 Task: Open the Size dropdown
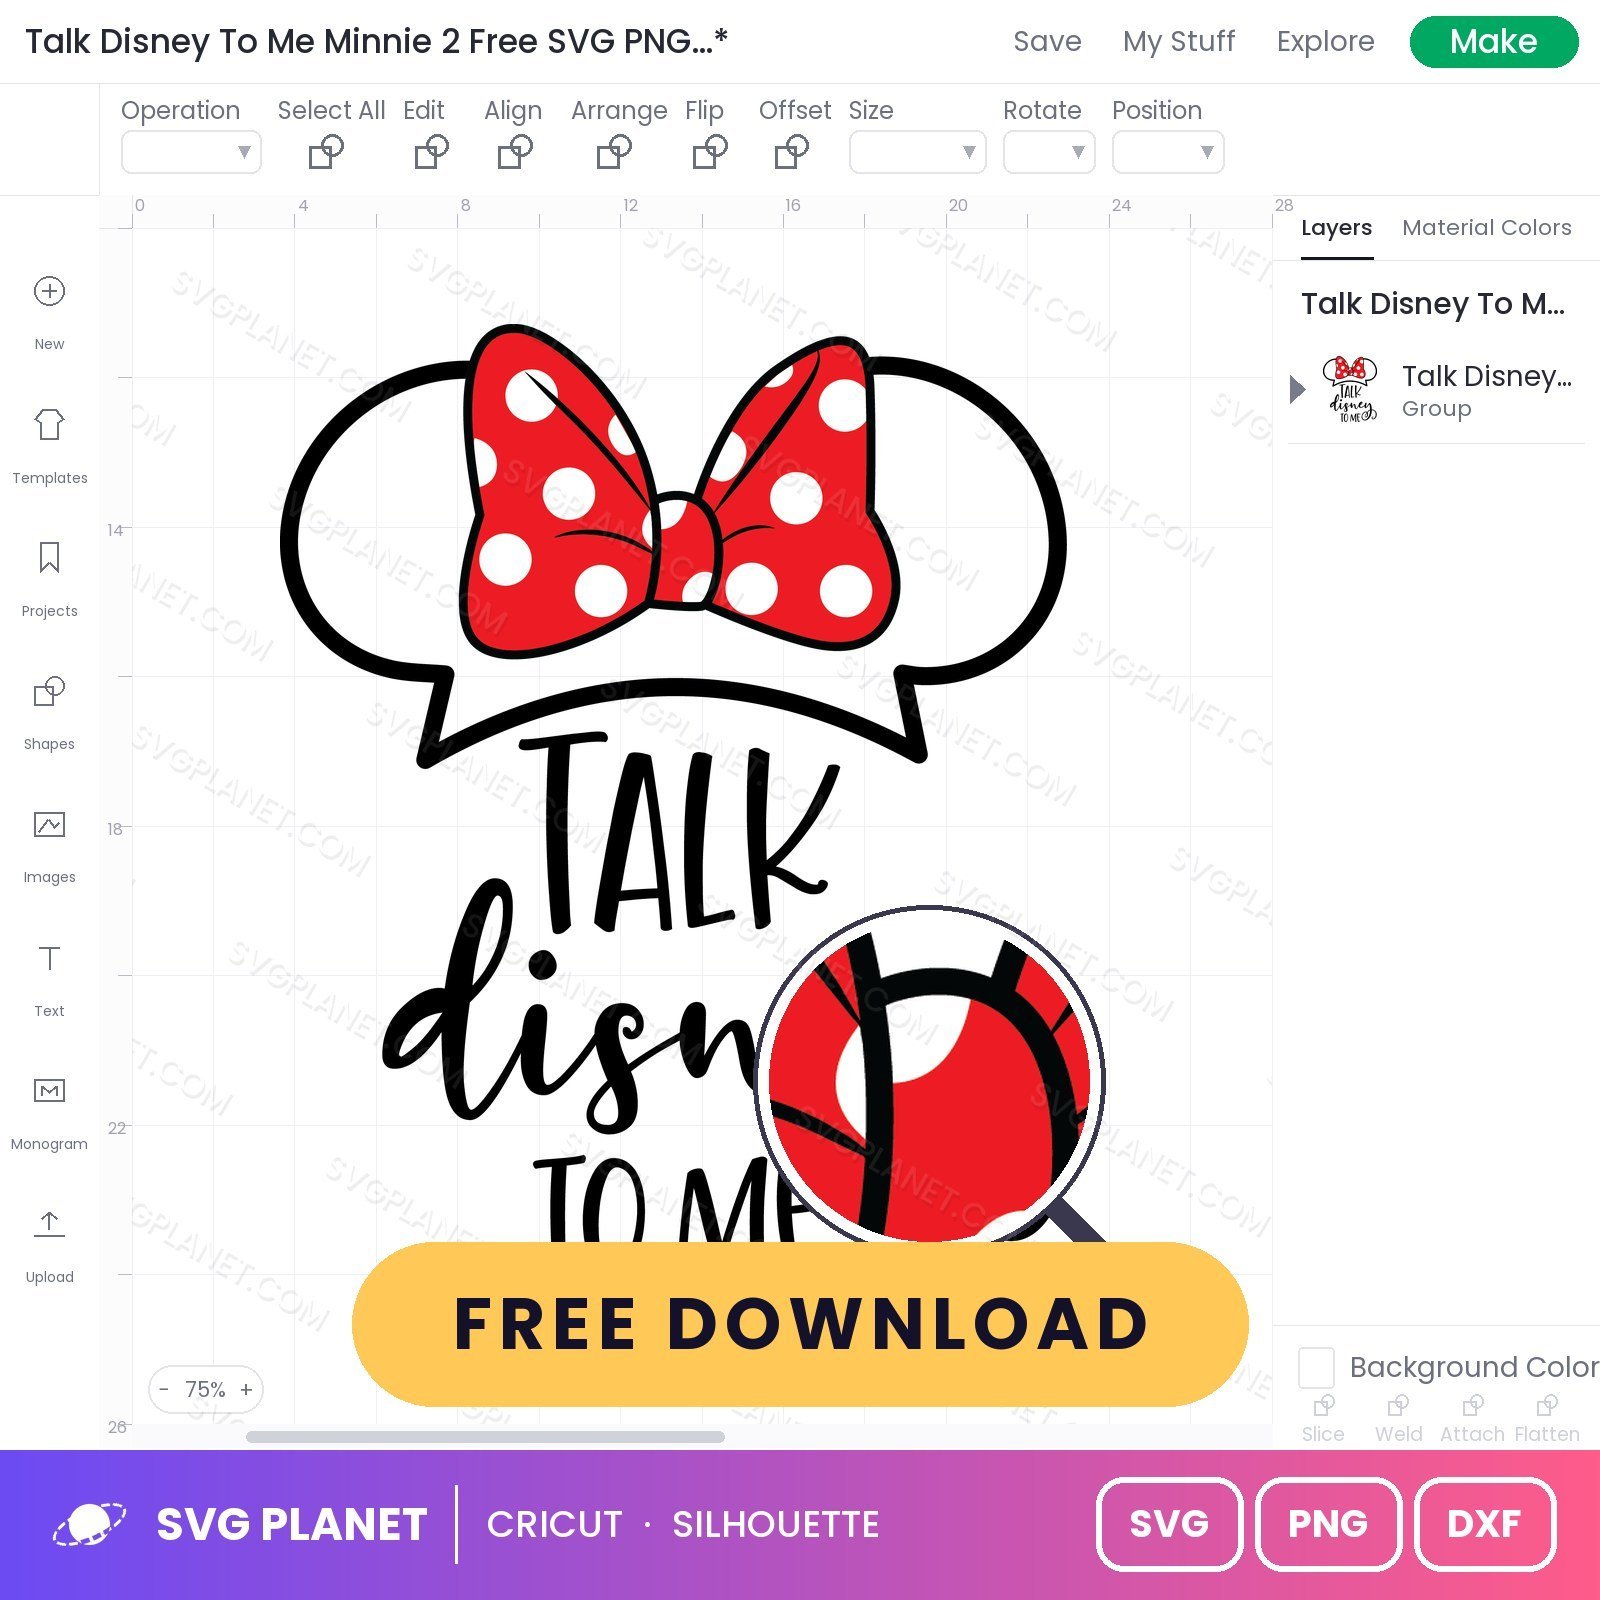pyautogui.click(x=918, y=152)
